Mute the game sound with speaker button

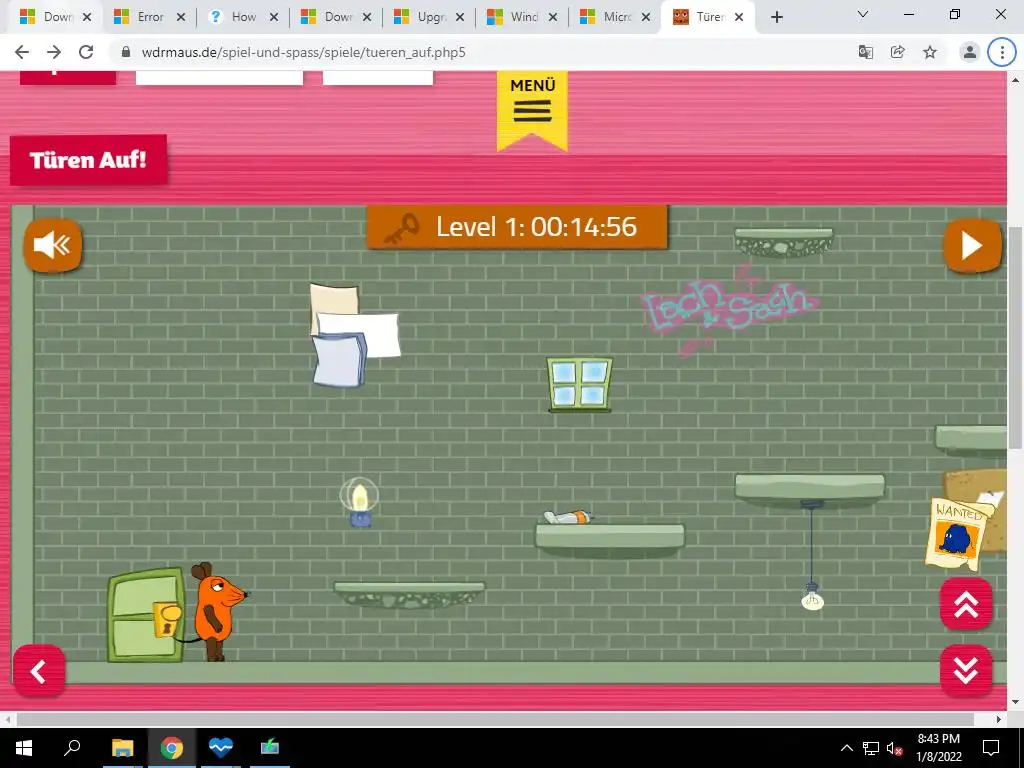coord(53,246)
